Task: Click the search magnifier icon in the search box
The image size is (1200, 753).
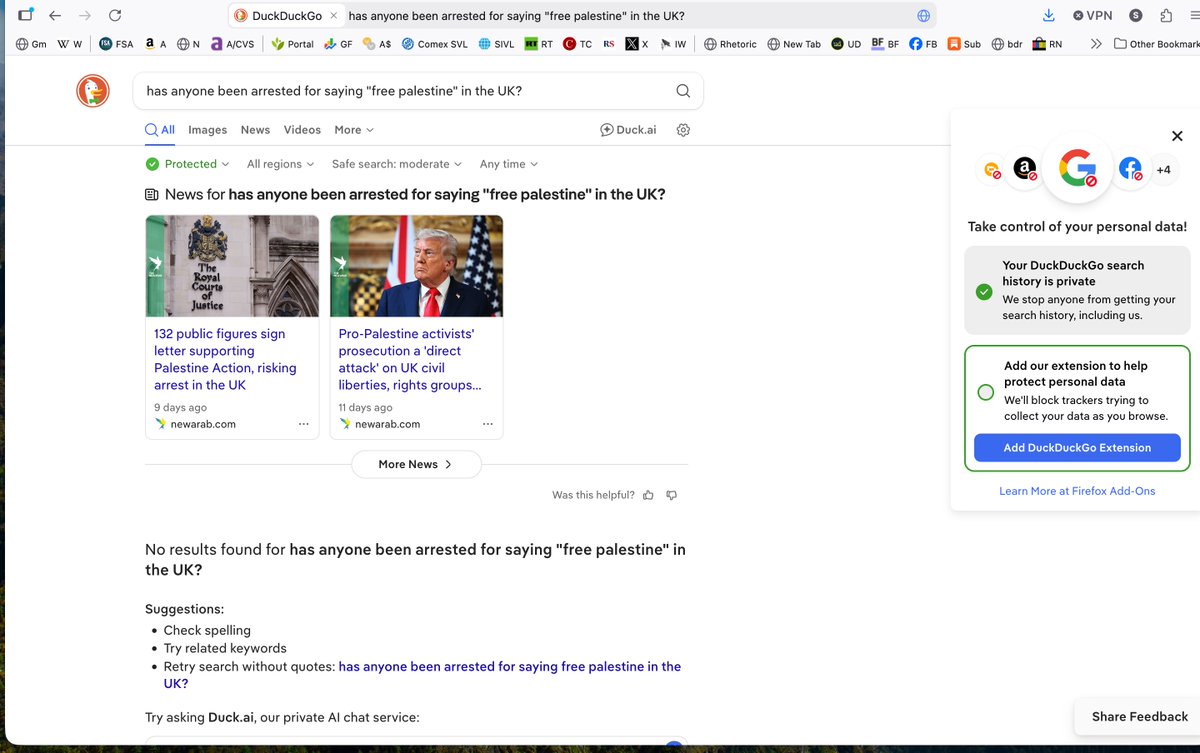Action: pyautogui.click(x=683, y=91)
